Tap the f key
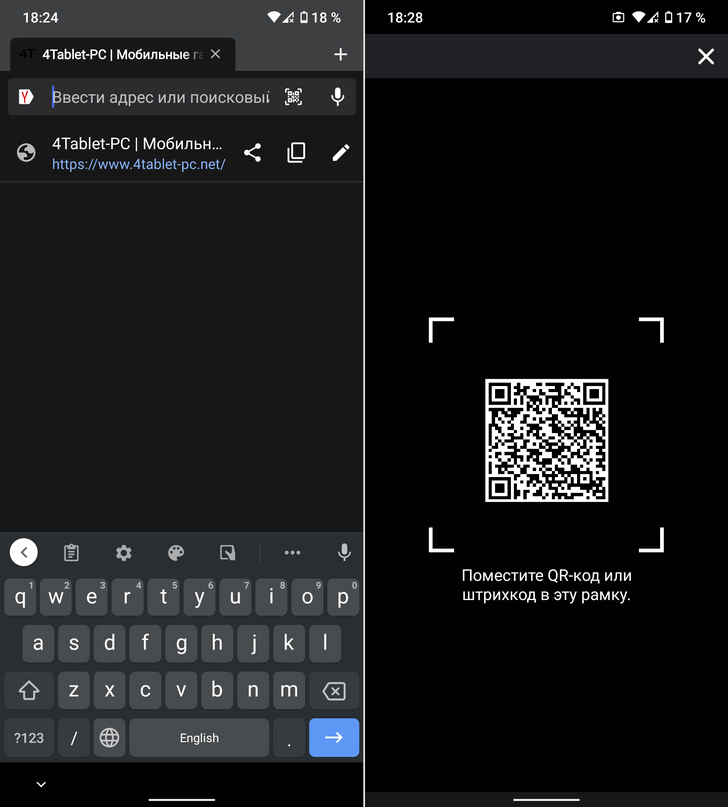This screenshot has height=807, width=728. (x=146, y=643)
